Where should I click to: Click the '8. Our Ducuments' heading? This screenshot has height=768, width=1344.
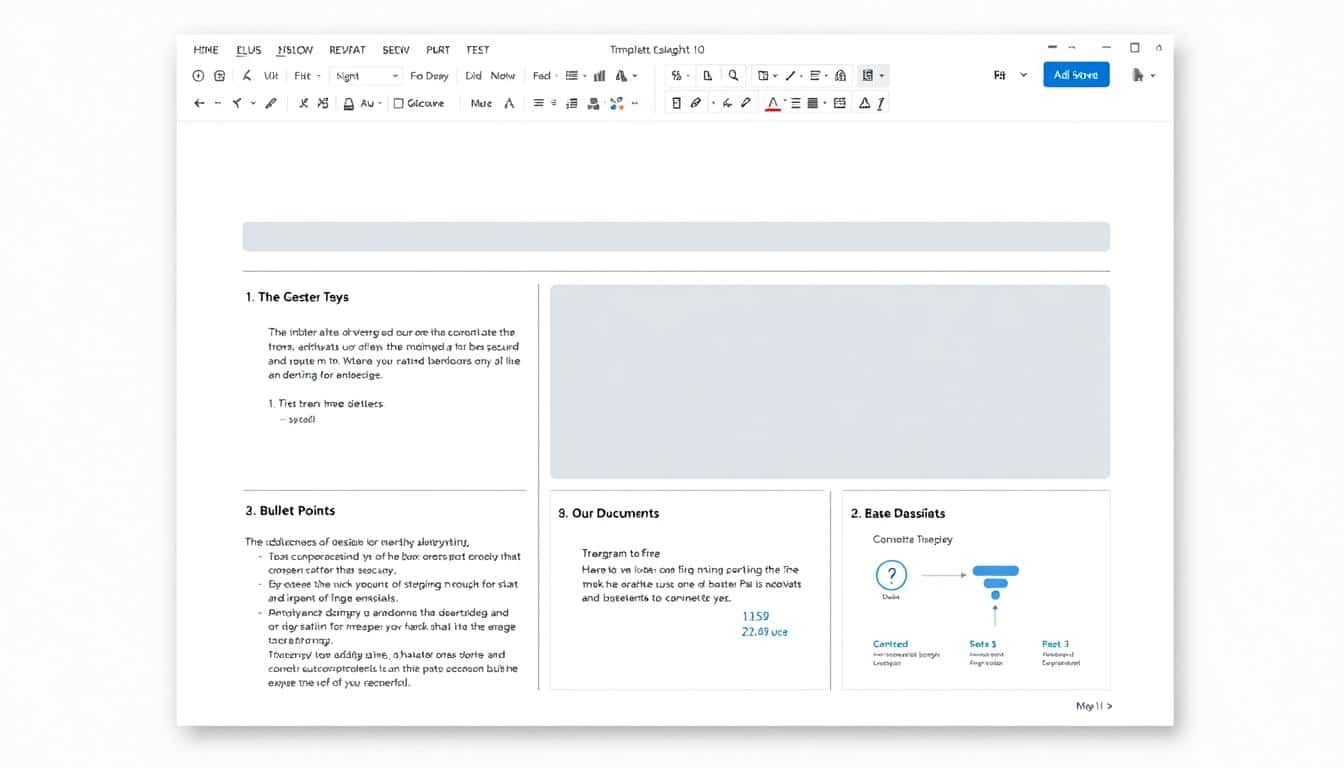tap(608, 513)
